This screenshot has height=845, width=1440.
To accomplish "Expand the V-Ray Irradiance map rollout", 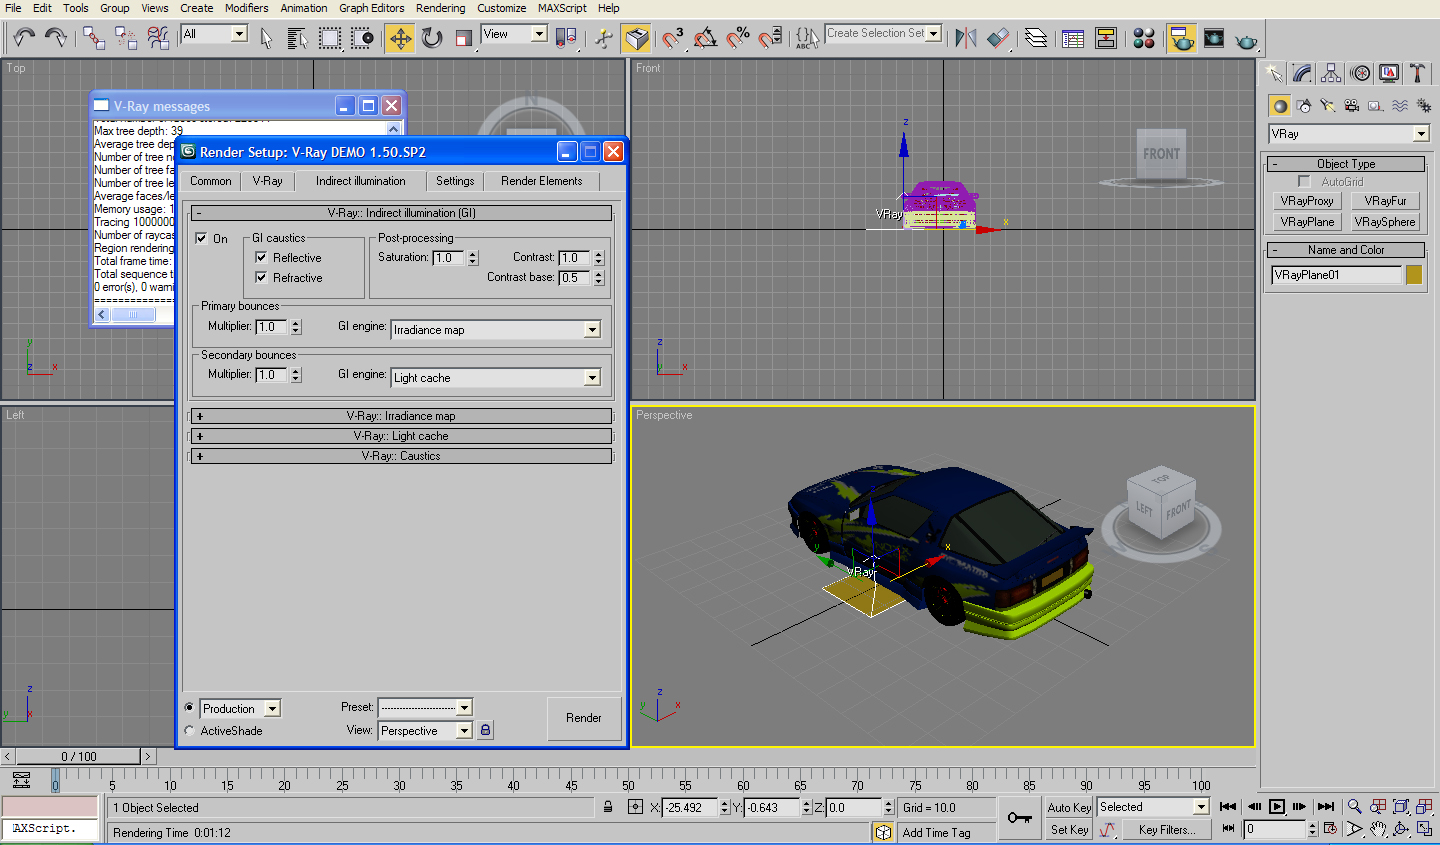I will tap(400, 416).
